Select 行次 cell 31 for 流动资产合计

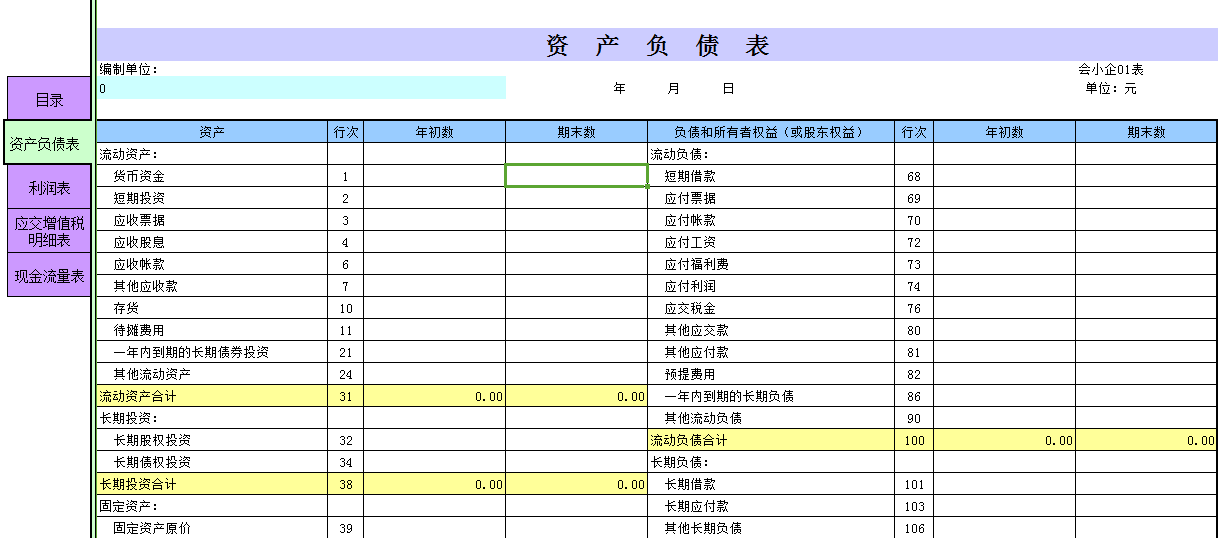tap(345, 396)
